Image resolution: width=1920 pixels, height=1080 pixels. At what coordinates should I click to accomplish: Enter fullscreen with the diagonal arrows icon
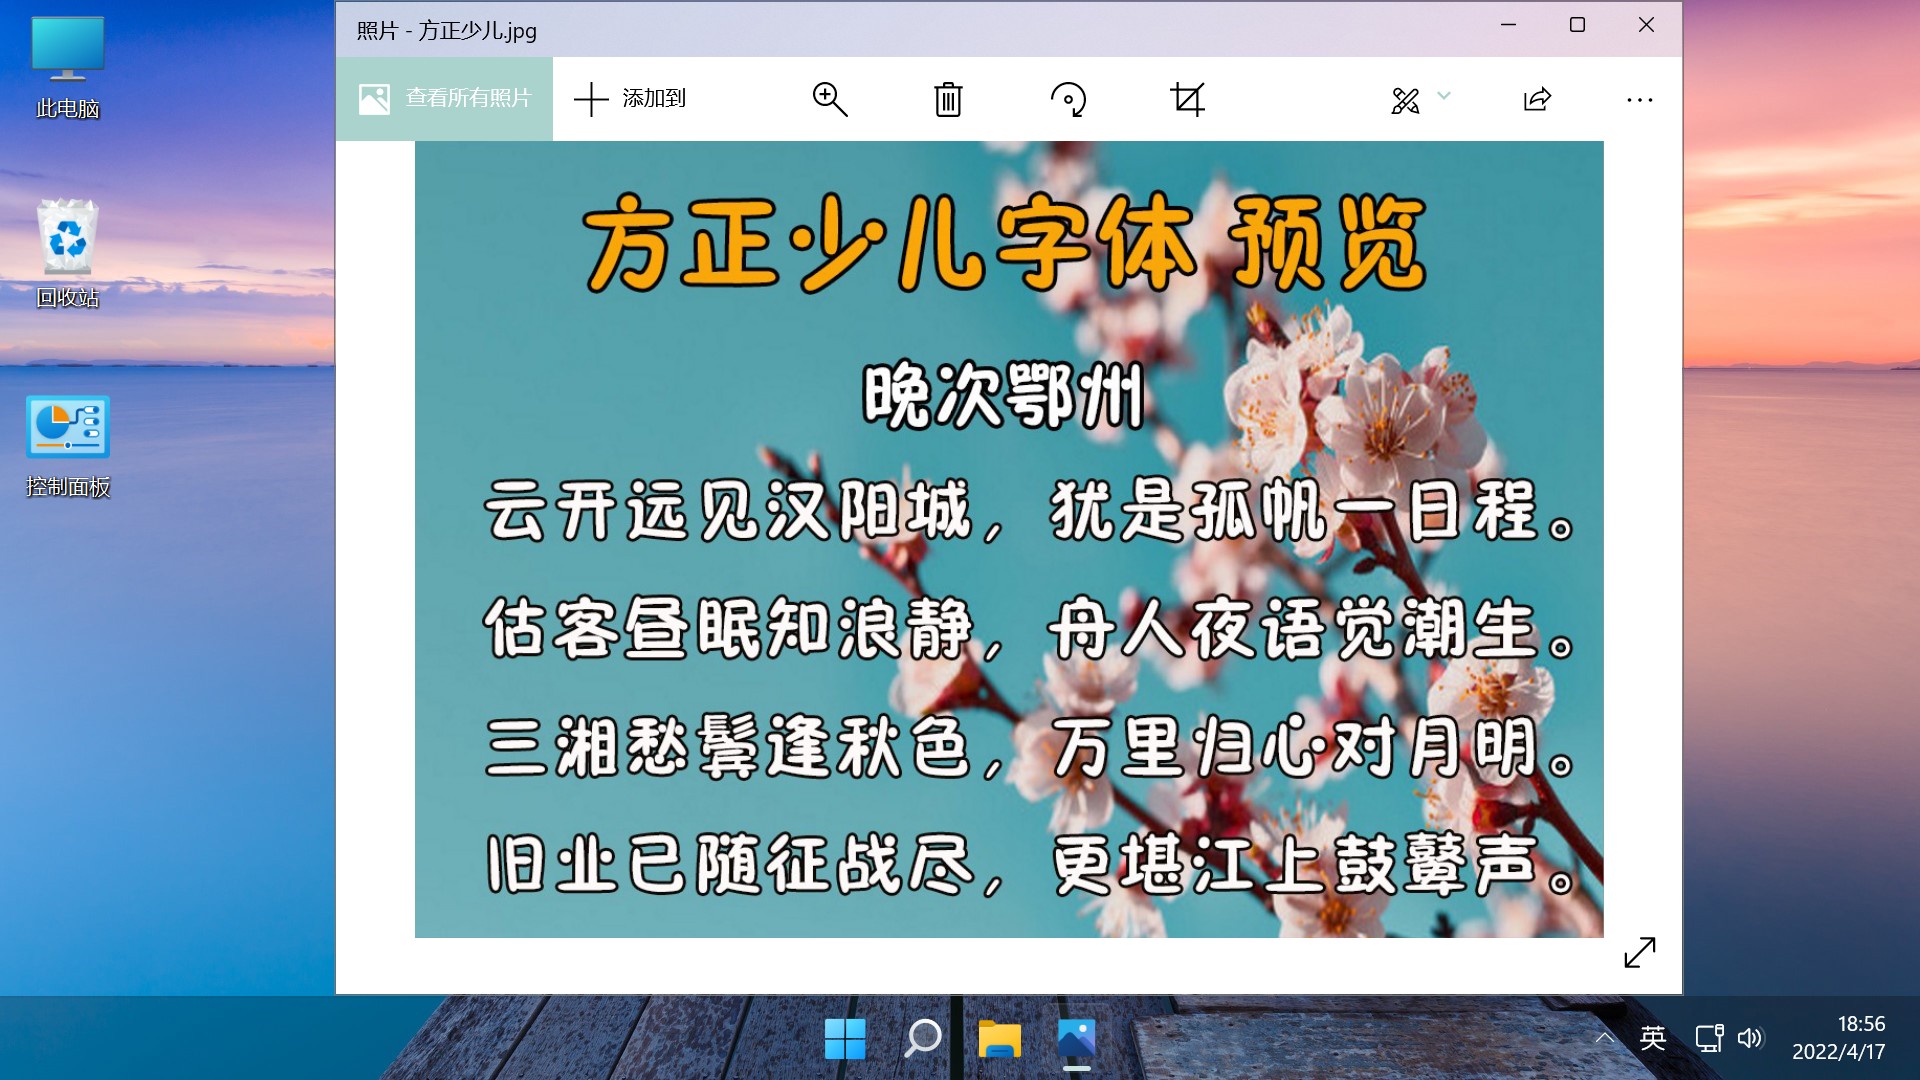tap(1639, 952)
